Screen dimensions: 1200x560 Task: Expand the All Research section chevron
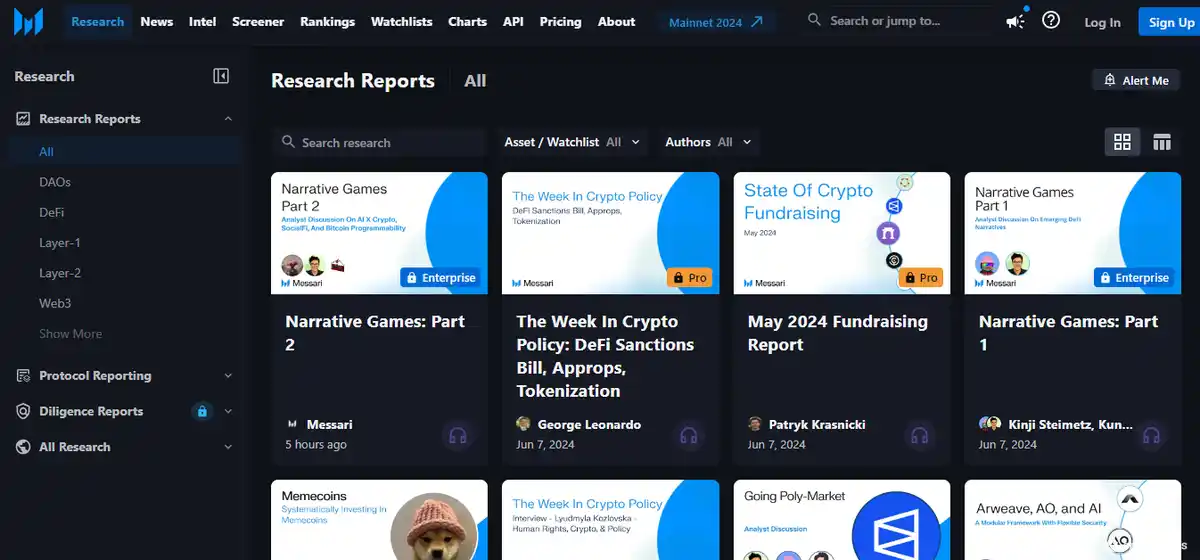pos(228,447)
